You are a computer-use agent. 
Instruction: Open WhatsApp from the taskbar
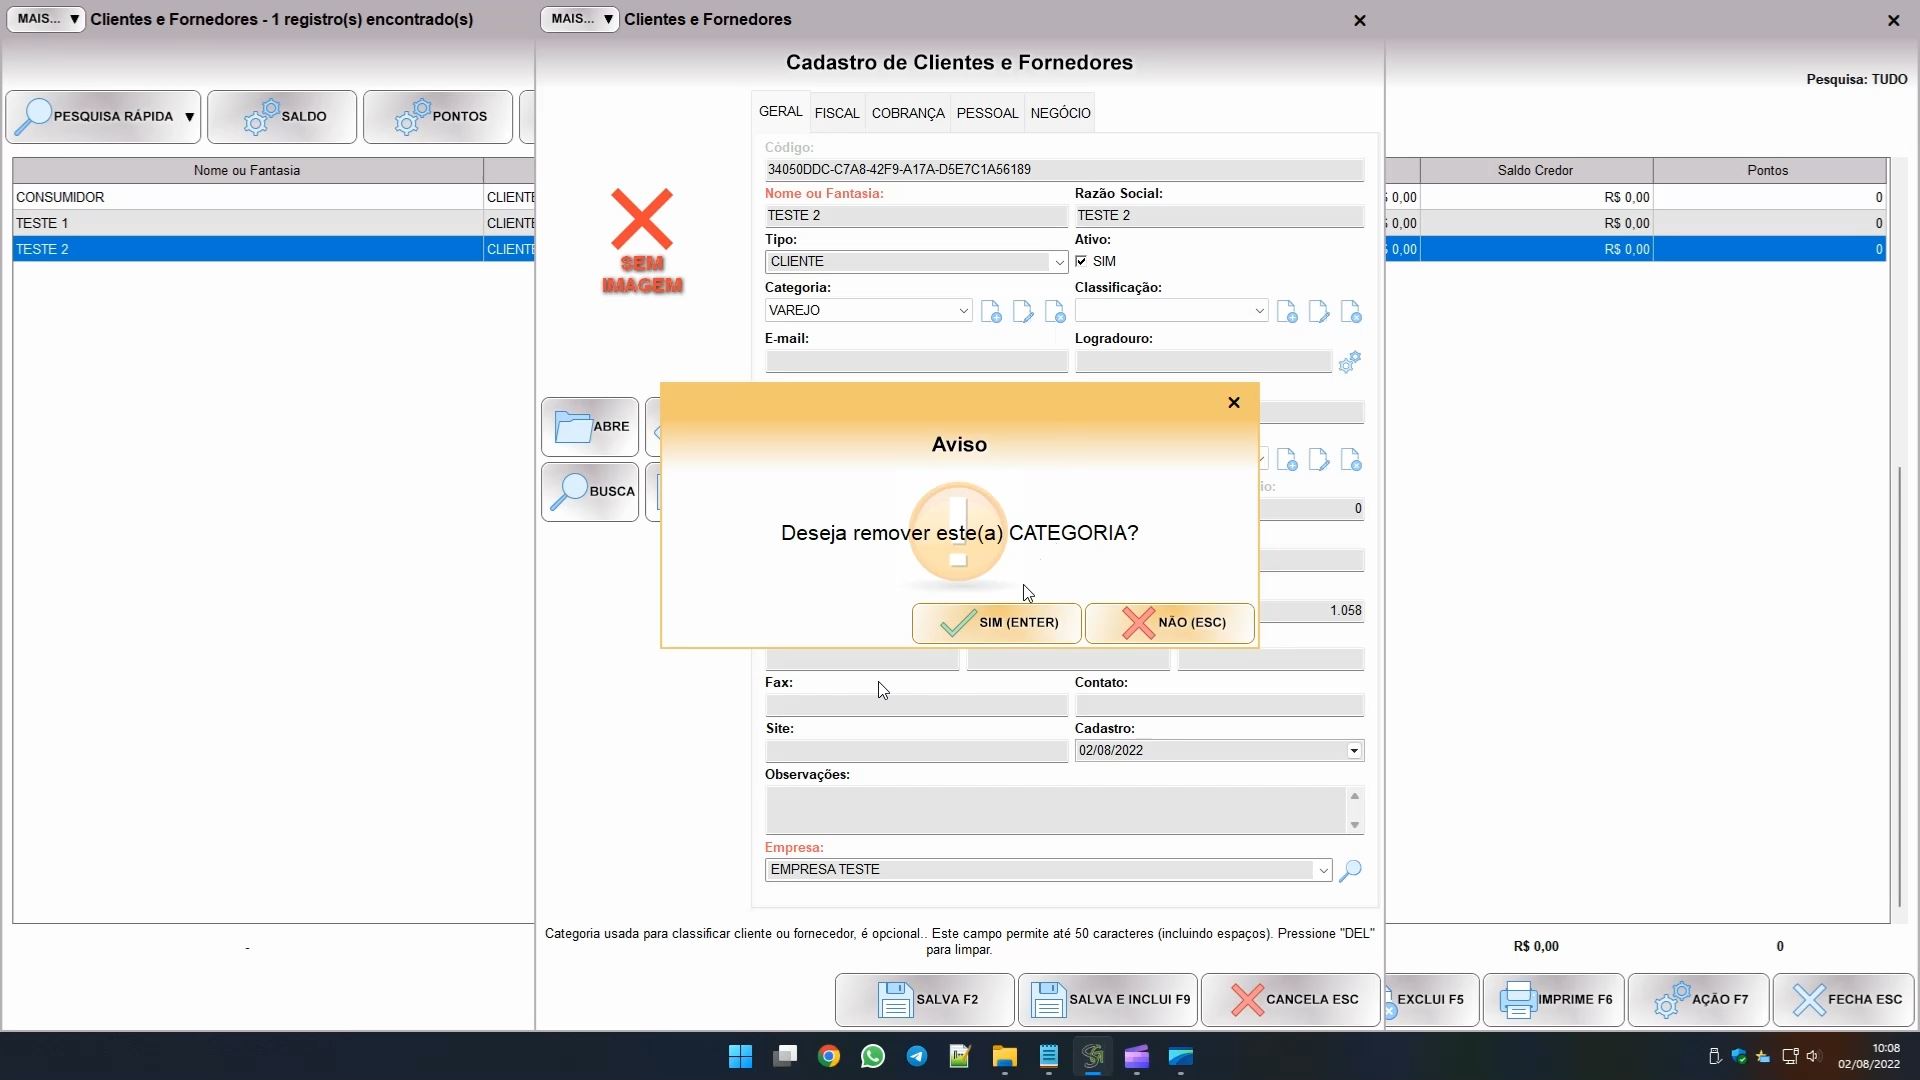(872, 1057)
